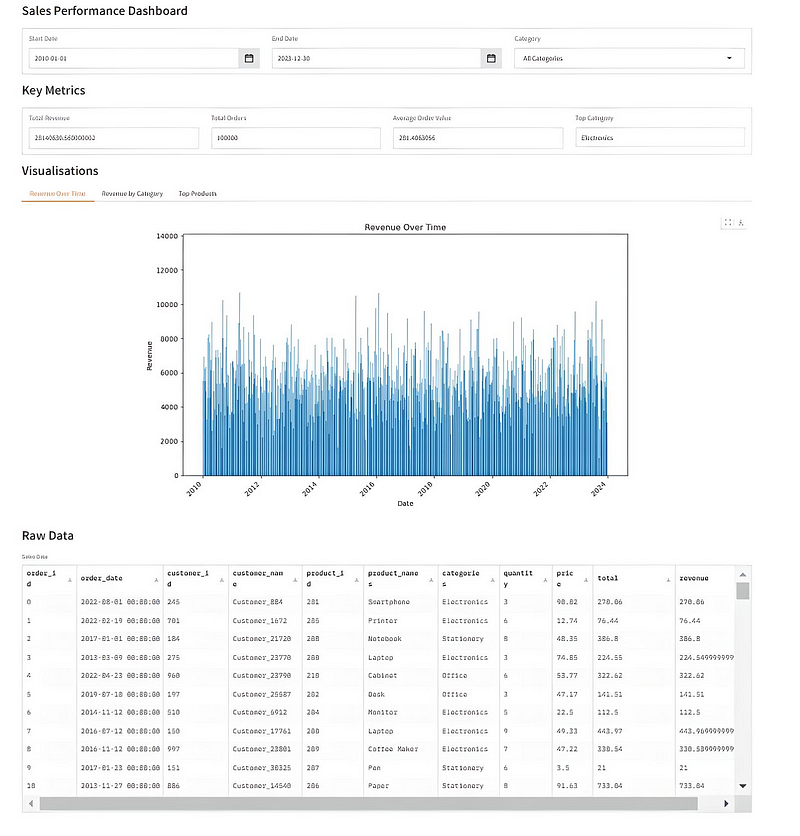Screen dimensions: 800x836
Task: Expand the All Categories dropdown
Action: (629, 58)
